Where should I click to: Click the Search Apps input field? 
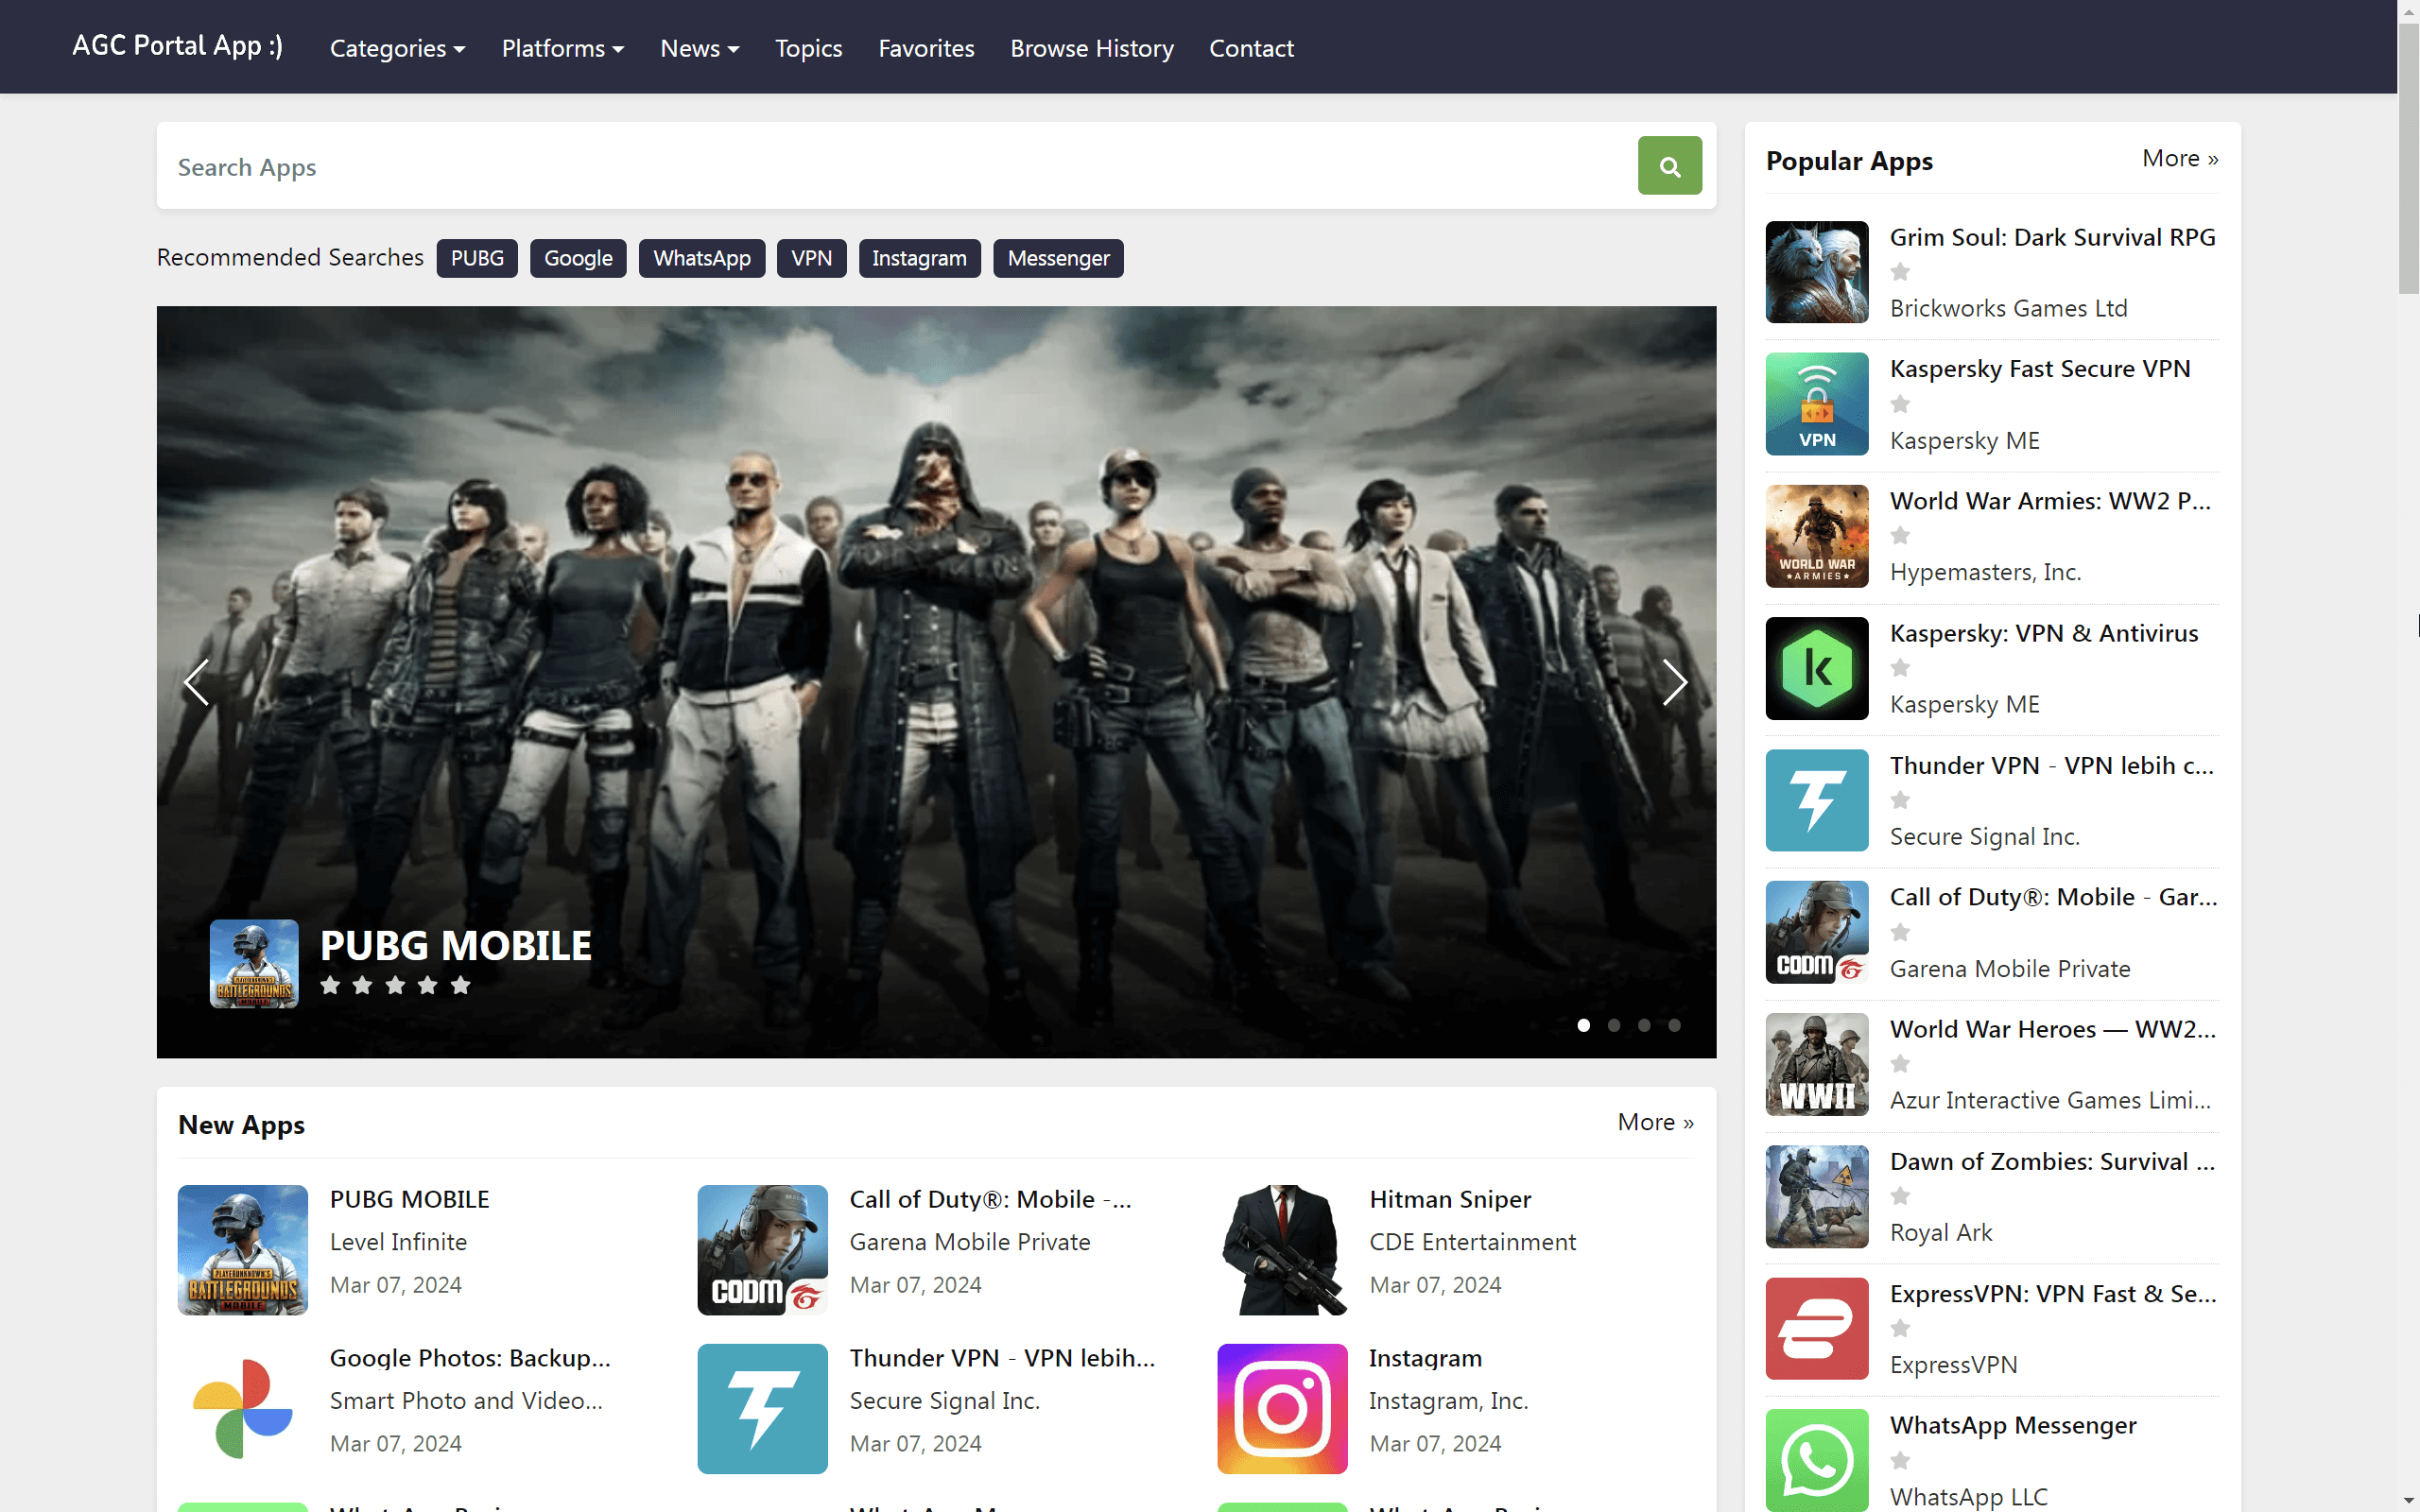tap(897, 166)
